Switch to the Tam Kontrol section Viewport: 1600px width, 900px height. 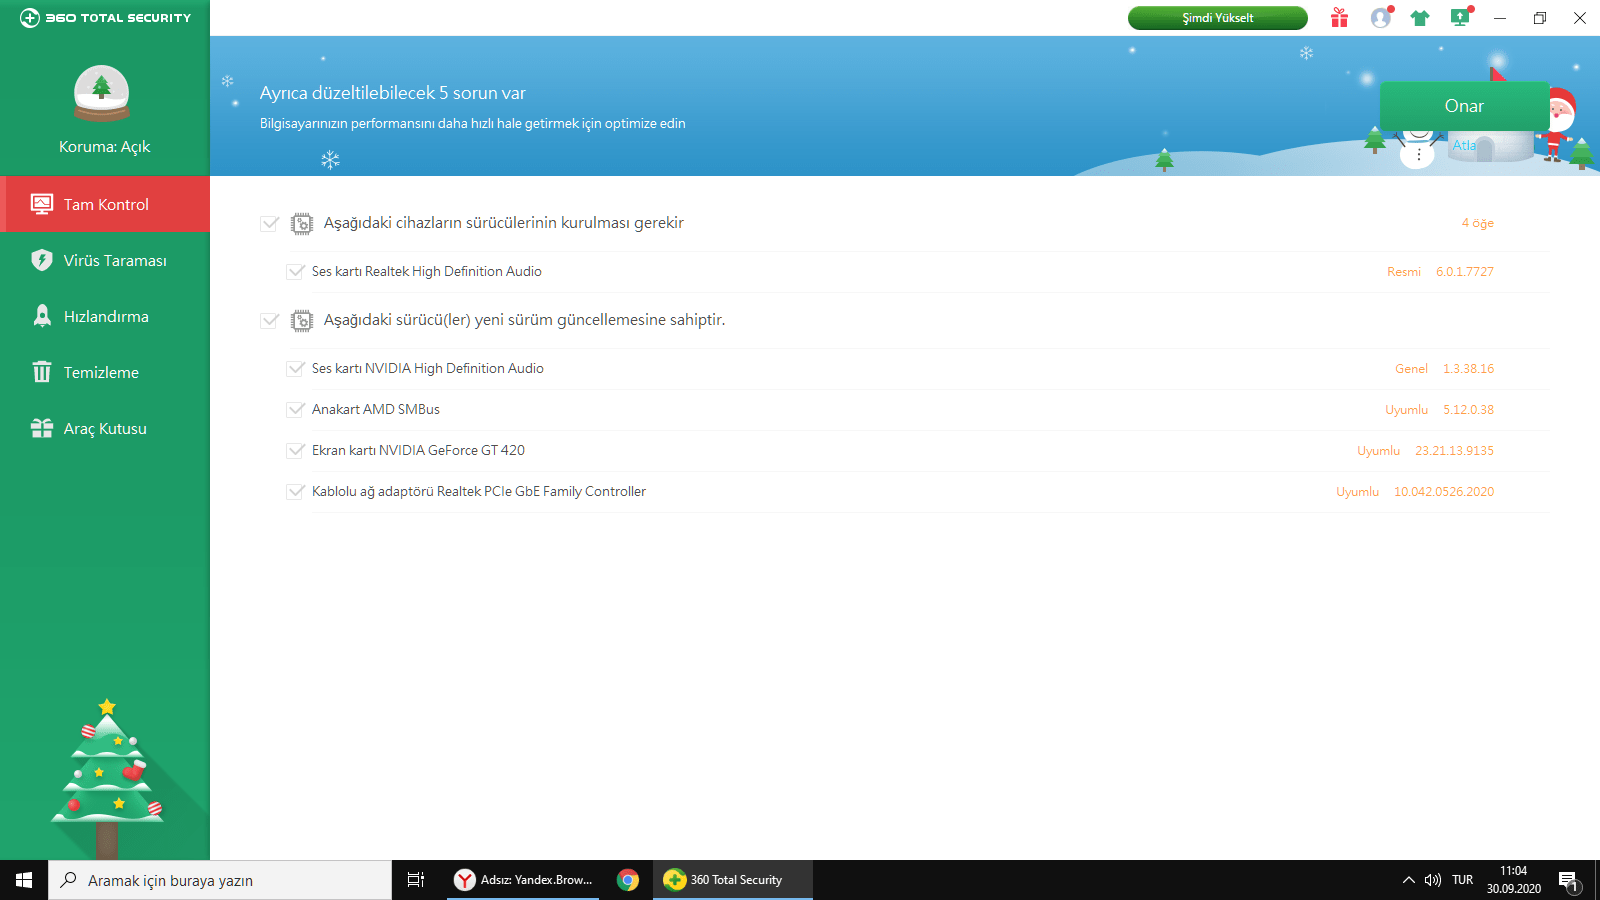[105, 204]
